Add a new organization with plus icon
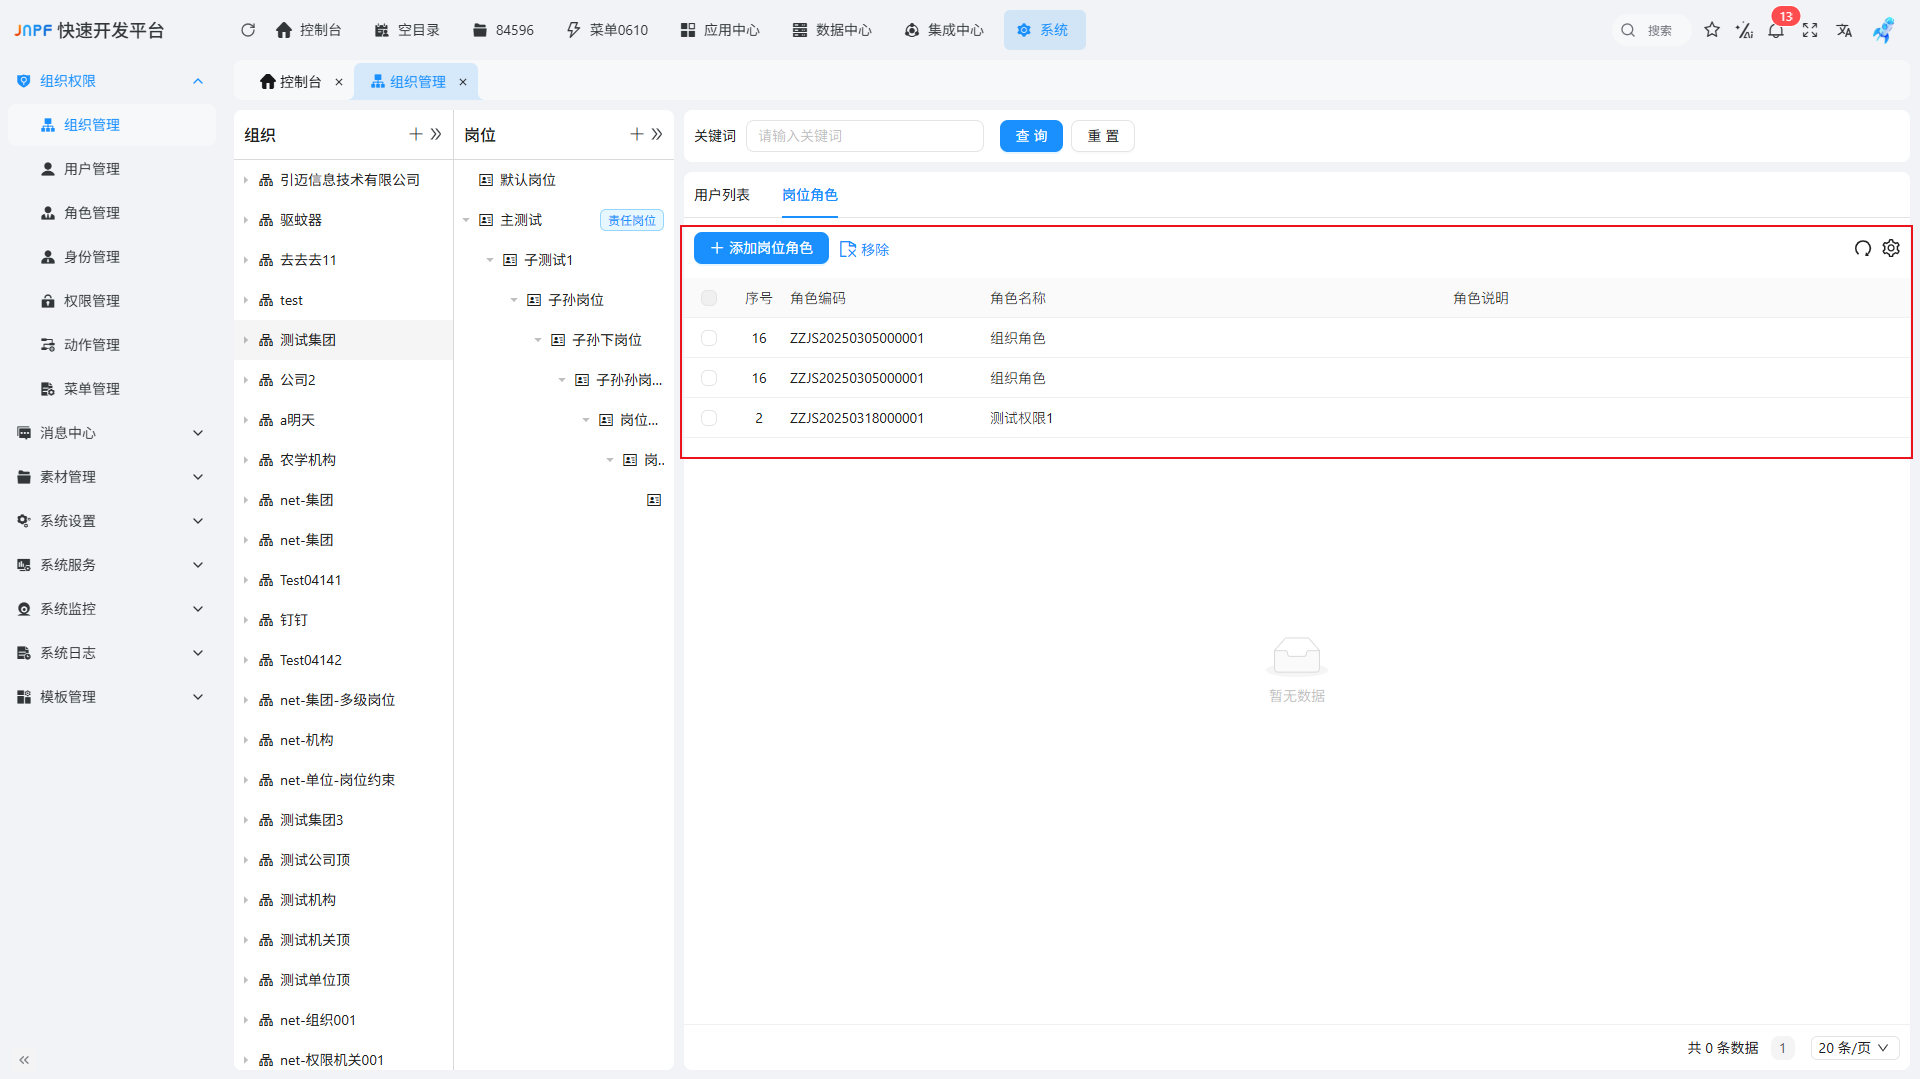The height and width of the screenshot is (1079, 1920). [x=416, y=134]
